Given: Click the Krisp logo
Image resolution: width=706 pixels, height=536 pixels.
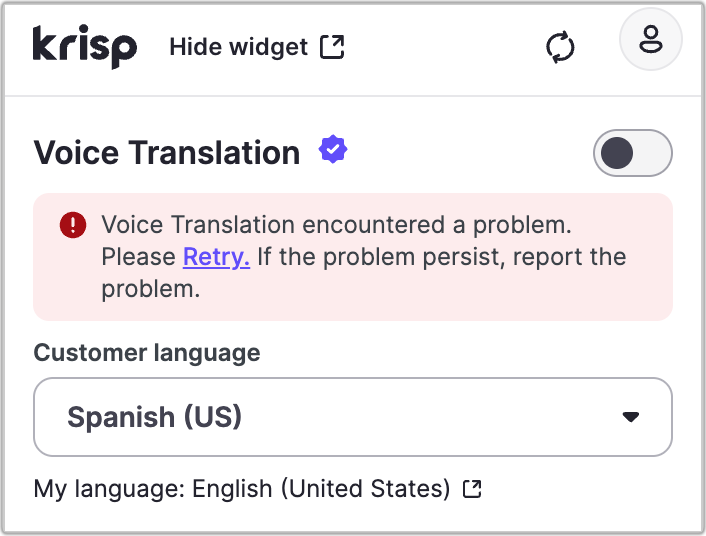Looking at the screenshot, I should [x=84, y=46].
